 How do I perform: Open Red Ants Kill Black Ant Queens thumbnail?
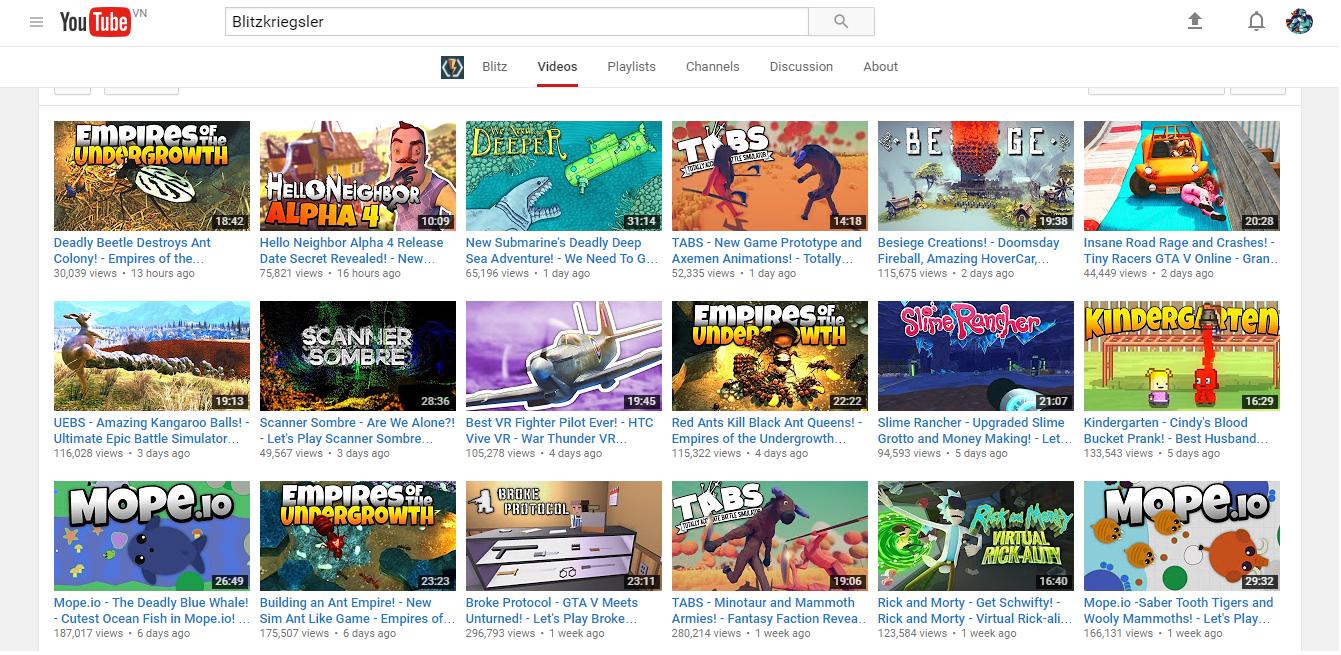tap(770, 356)
